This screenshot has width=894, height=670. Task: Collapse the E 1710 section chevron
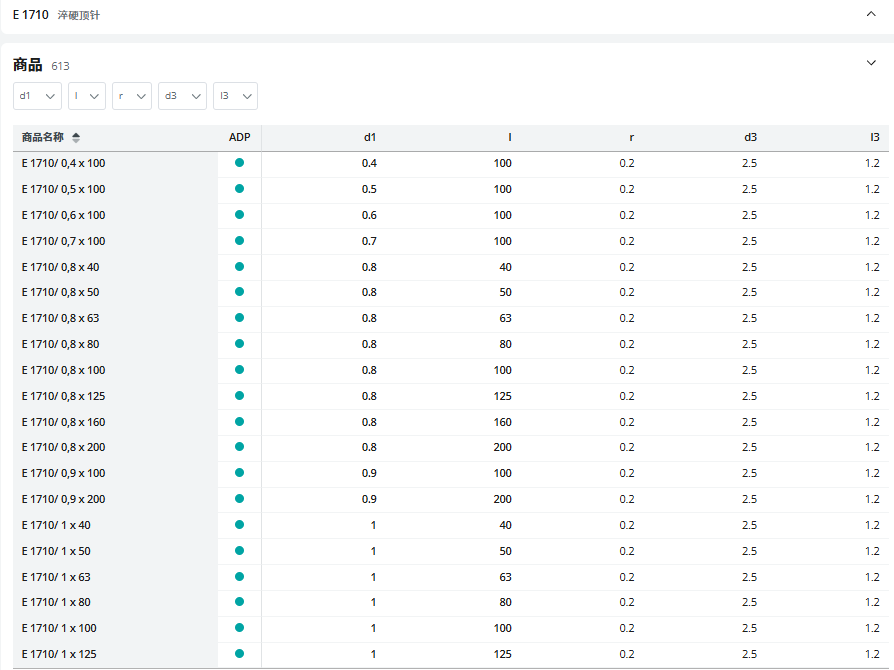[871, 14]
